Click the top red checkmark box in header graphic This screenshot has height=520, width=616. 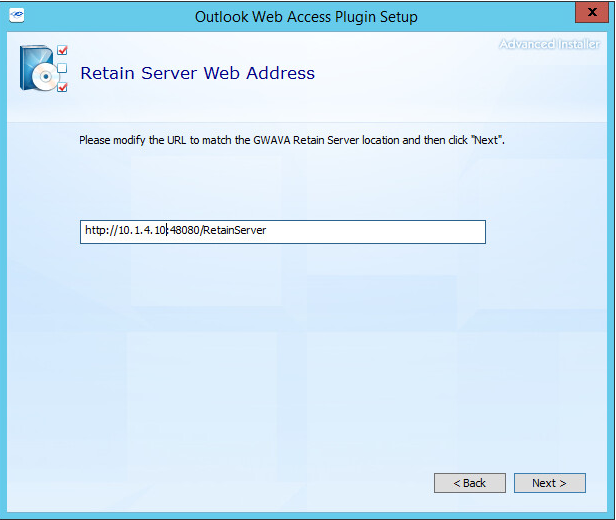[x=62, y=50]
